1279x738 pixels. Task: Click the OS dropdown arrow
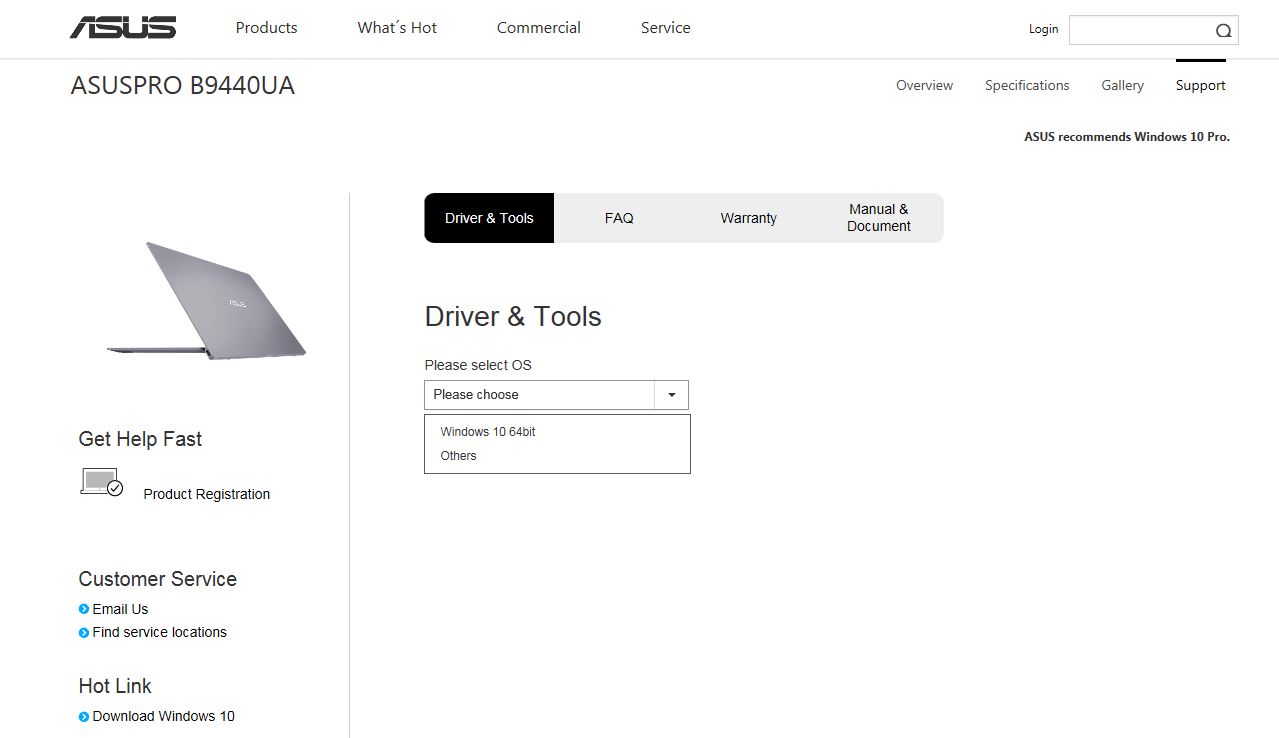click(x=672, y=395)
